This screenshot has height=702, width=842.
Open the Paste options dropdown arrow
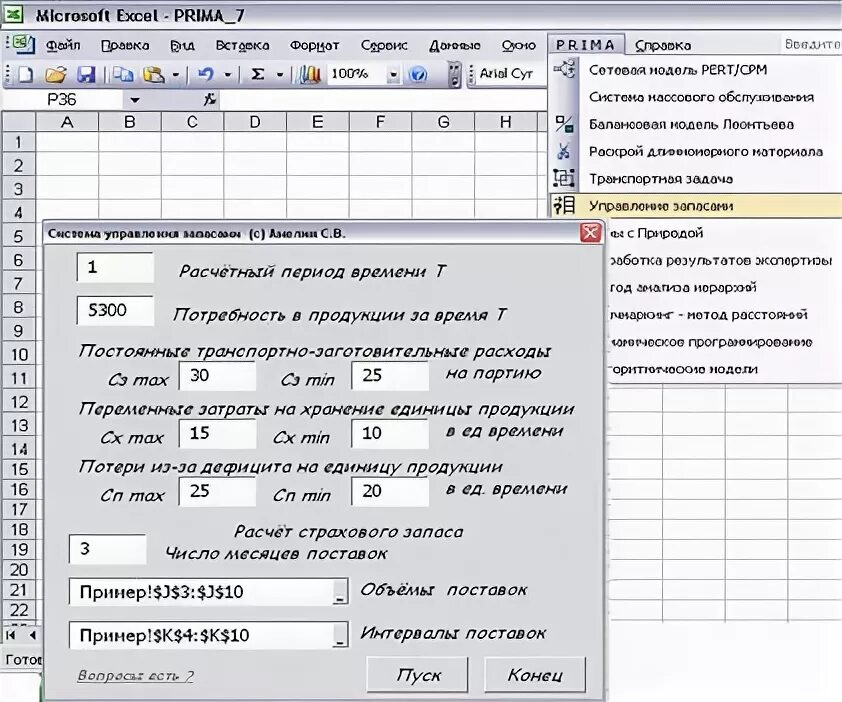(x=175, y=75)
